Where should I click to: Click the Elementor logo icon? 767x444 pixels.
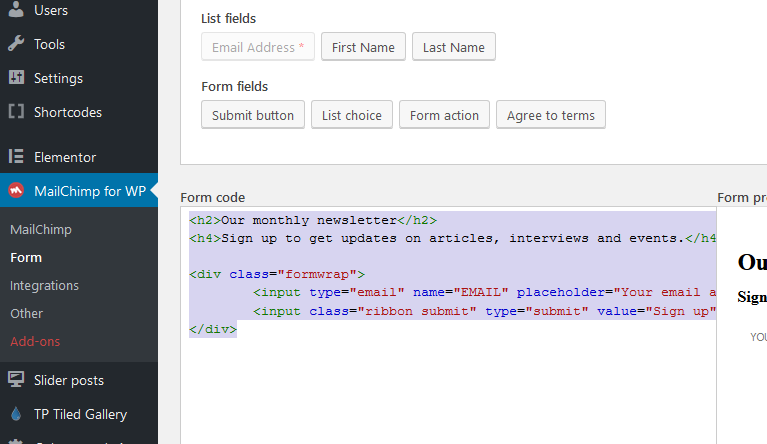tap(16, 157)
